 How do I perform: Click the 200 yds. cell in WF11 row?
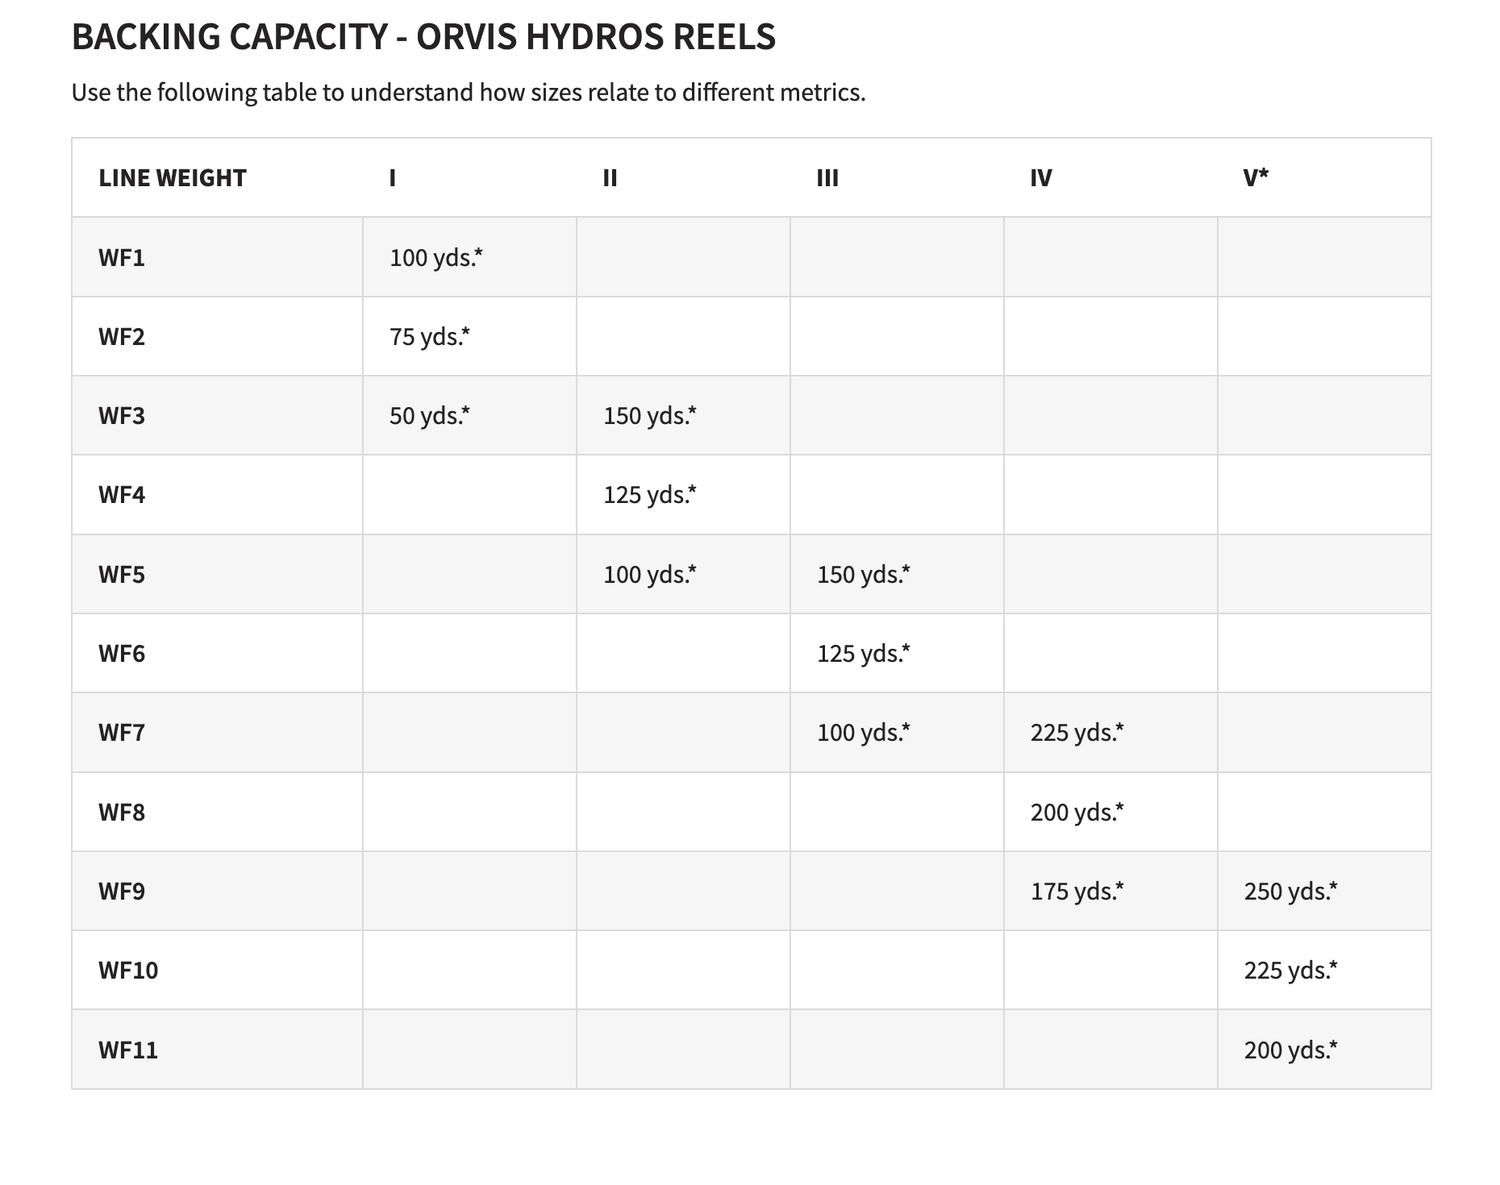1291,1050
